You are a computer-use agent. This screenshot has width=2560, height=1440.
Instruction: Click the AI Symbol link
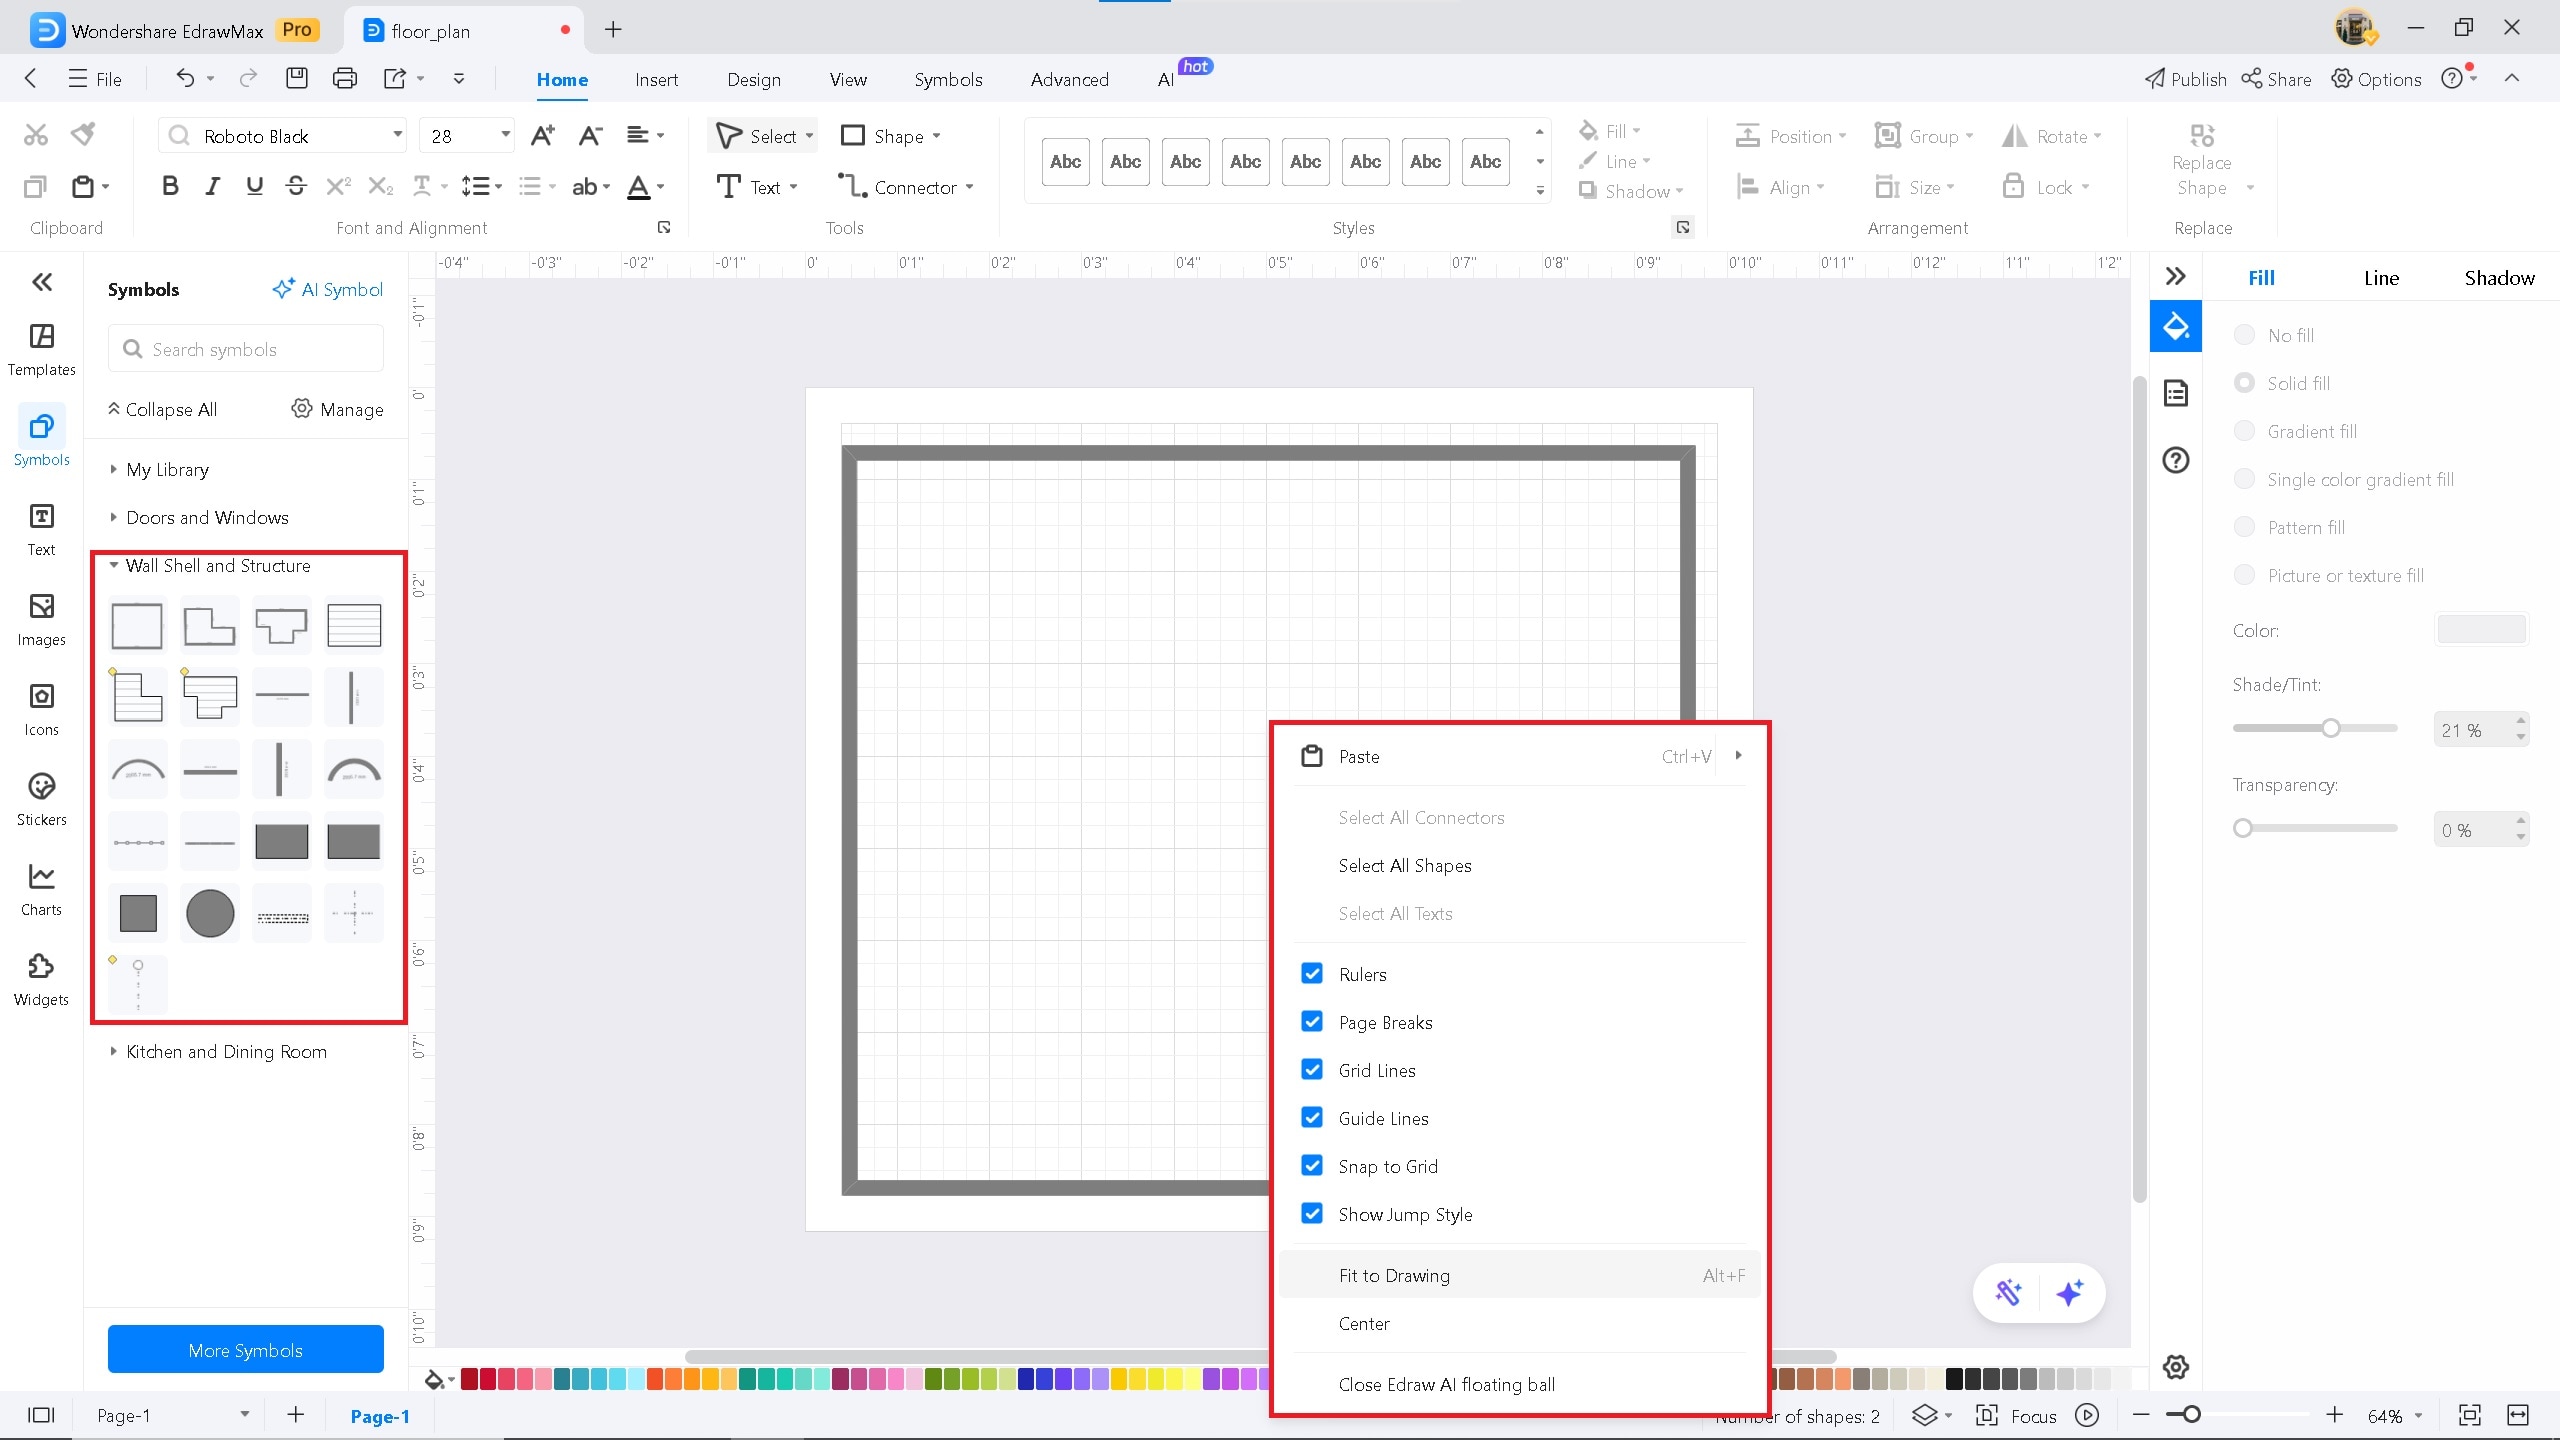[x=328, y=290]
